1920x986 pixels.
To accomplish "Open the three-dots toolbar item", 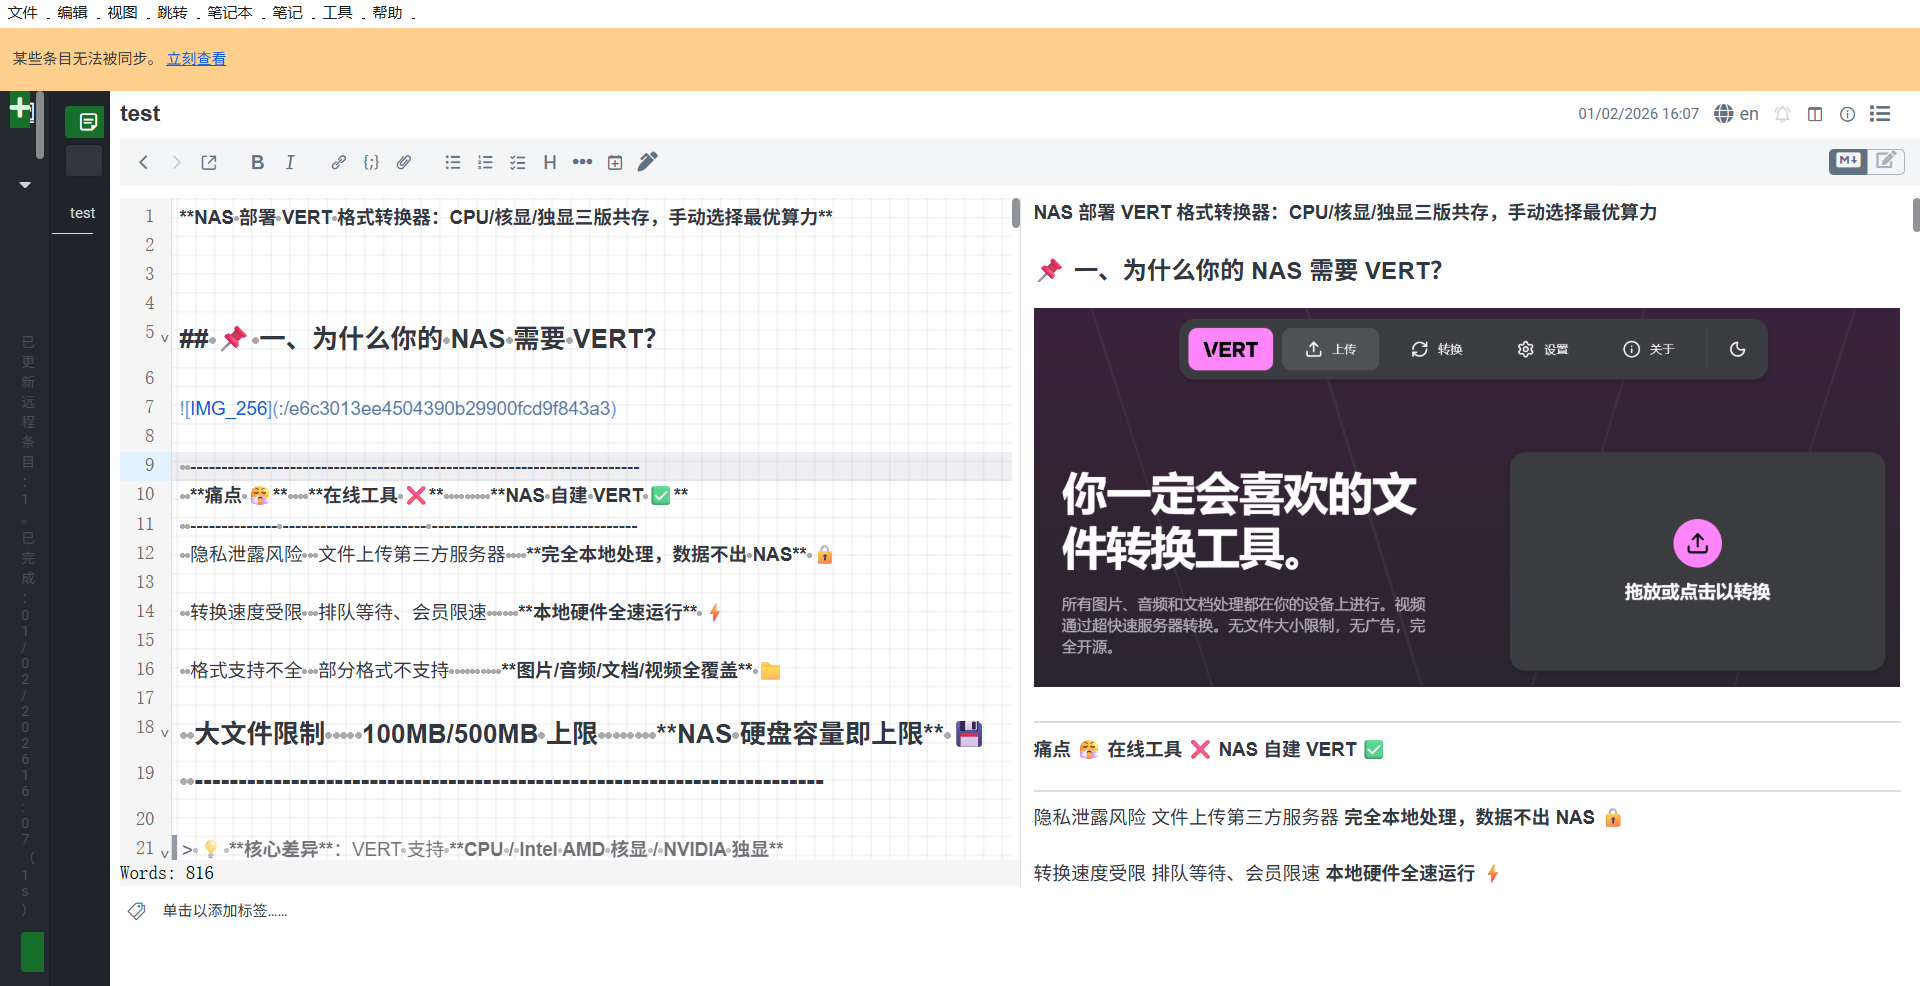I will pos(582,162).
